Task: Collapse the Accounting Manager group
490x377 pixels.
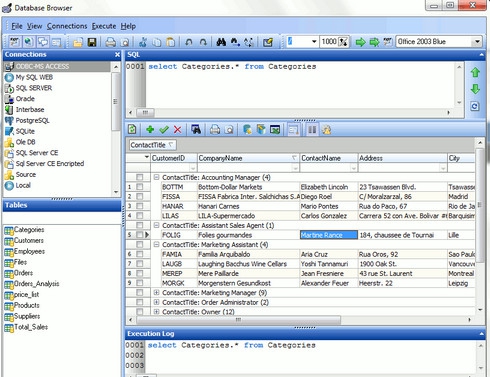Action: tap(156, 177)
